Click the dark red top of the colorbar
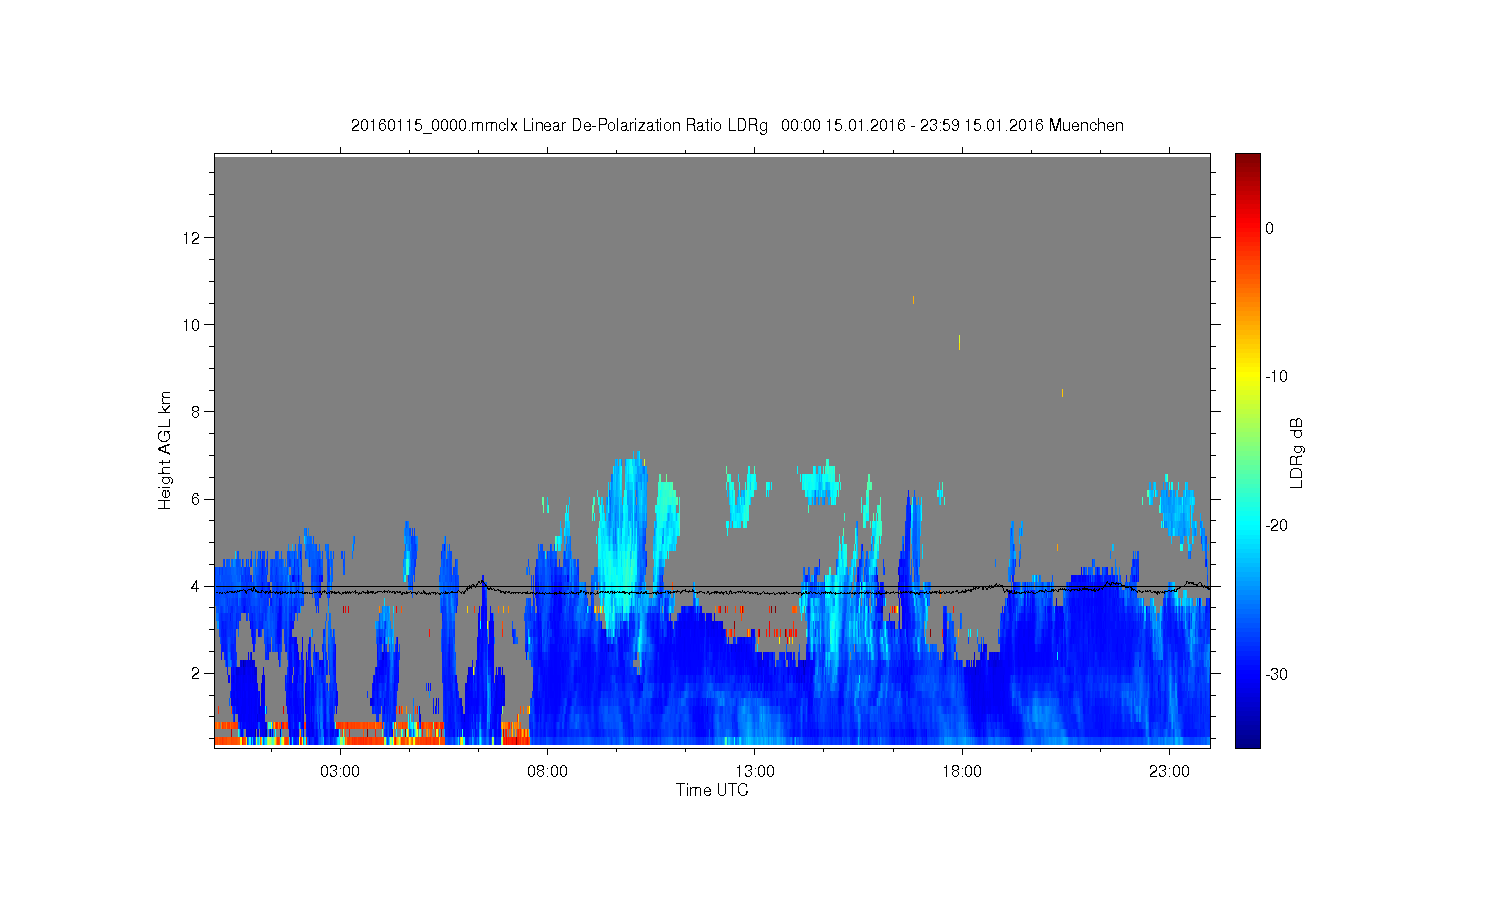Viewport: 1500px width, 900px height. coord(1247,160)
